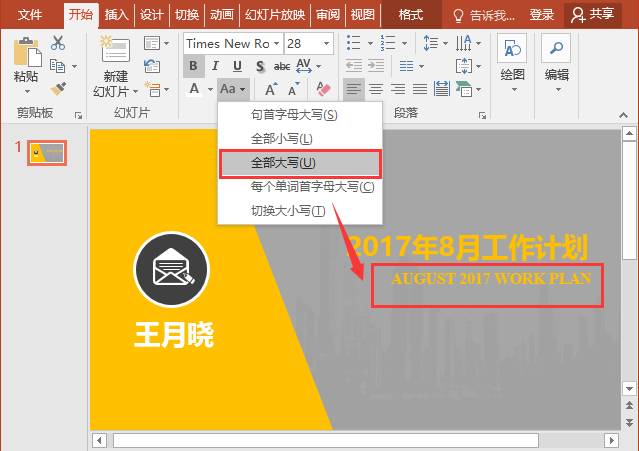
Task: Click the 共享 share button
Action: pos(593,15)
